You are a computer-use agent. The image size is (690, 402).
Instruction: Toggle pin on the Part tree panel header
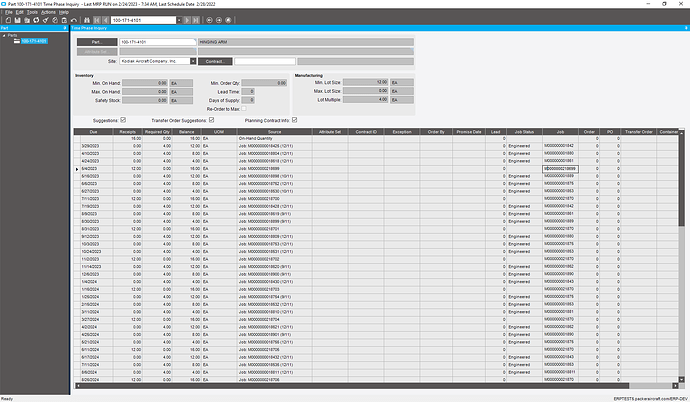click(65, 28)
